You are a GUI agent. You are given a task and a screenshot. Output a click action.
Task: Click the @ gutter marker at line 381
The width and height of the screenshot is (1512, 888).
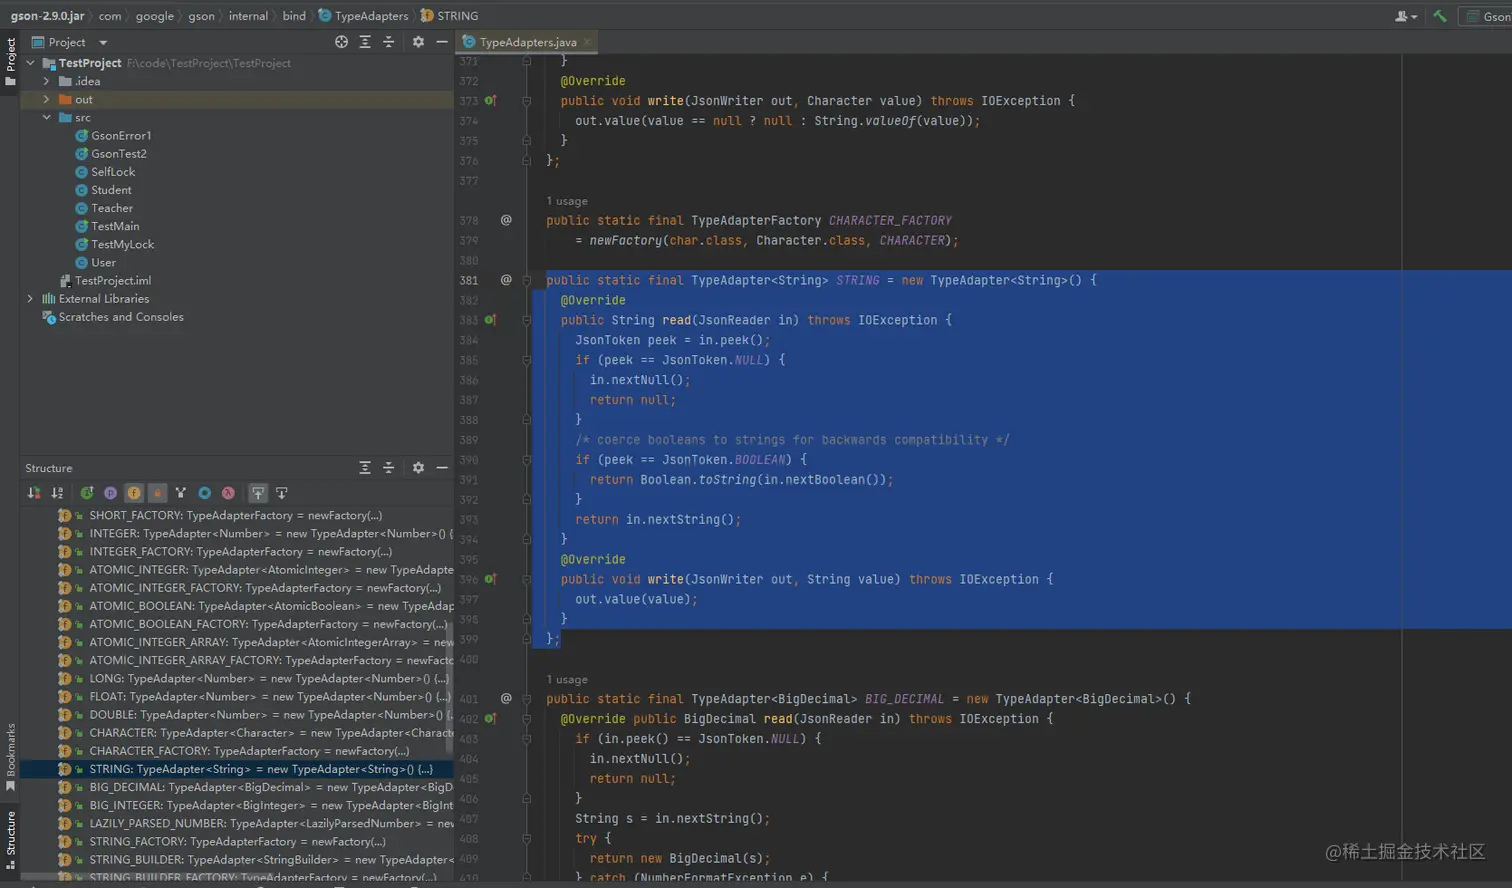(x=506, y=280)
